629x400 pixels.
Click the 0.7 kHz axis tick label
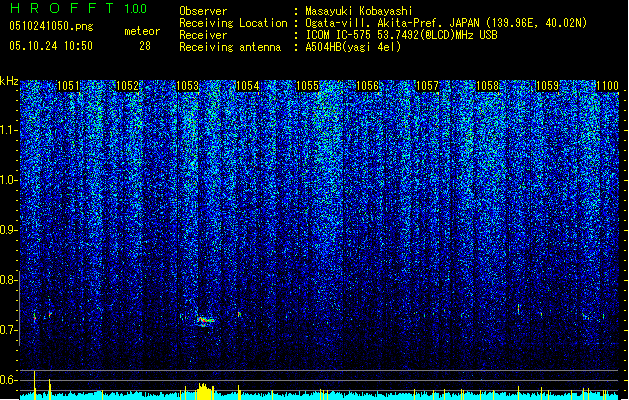point(7,330)
